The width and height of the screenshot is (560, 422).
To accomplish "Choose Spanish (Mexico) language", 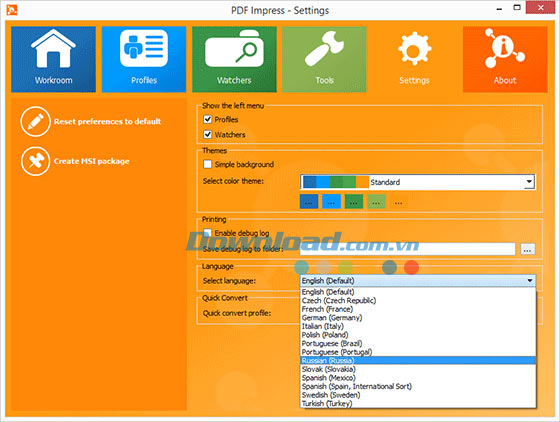I will pyautogui.click(x=418, y=378).
